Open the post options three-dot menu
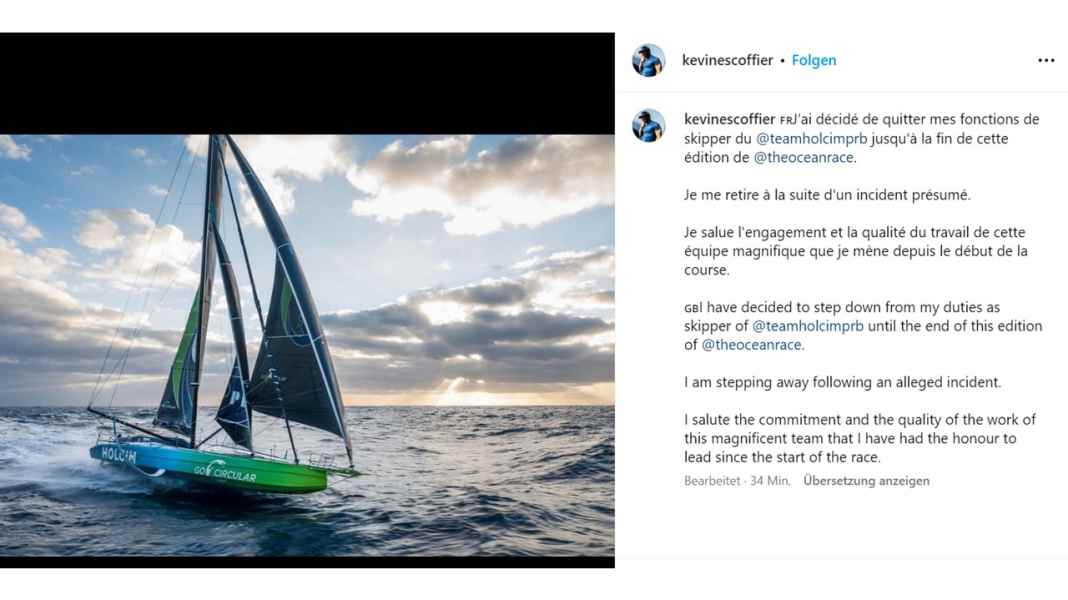This screenshot has height=600, width=1068. click(1044, 60)
